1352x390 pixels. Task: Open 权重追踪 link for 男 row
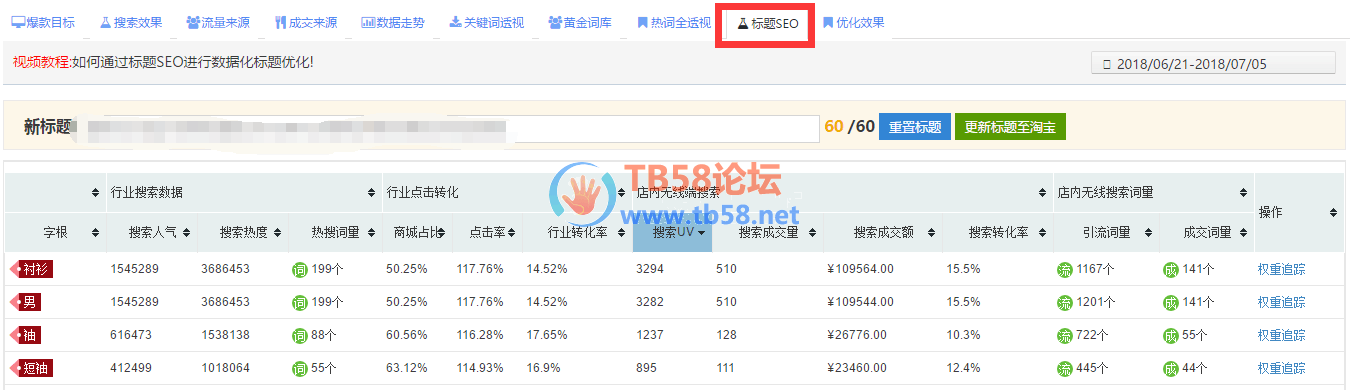pos(1281,302)
